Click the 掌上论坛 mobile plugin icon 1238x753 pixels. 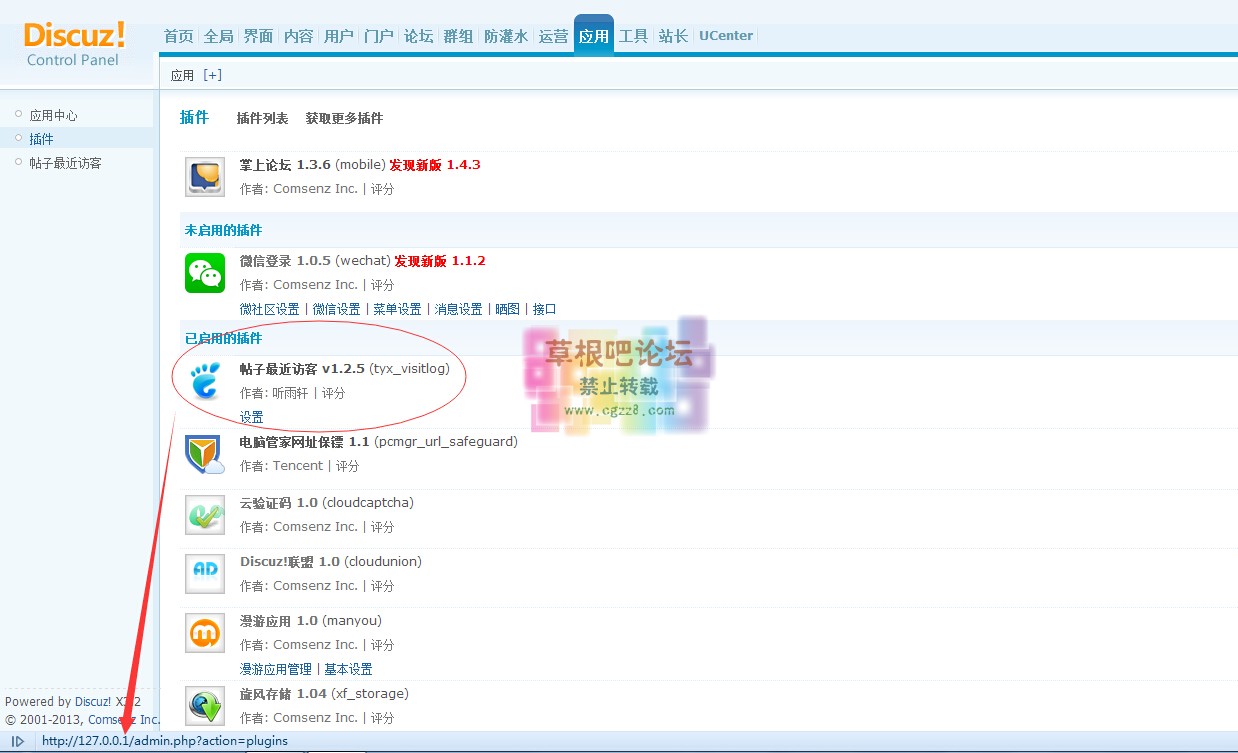click(204, 176)
